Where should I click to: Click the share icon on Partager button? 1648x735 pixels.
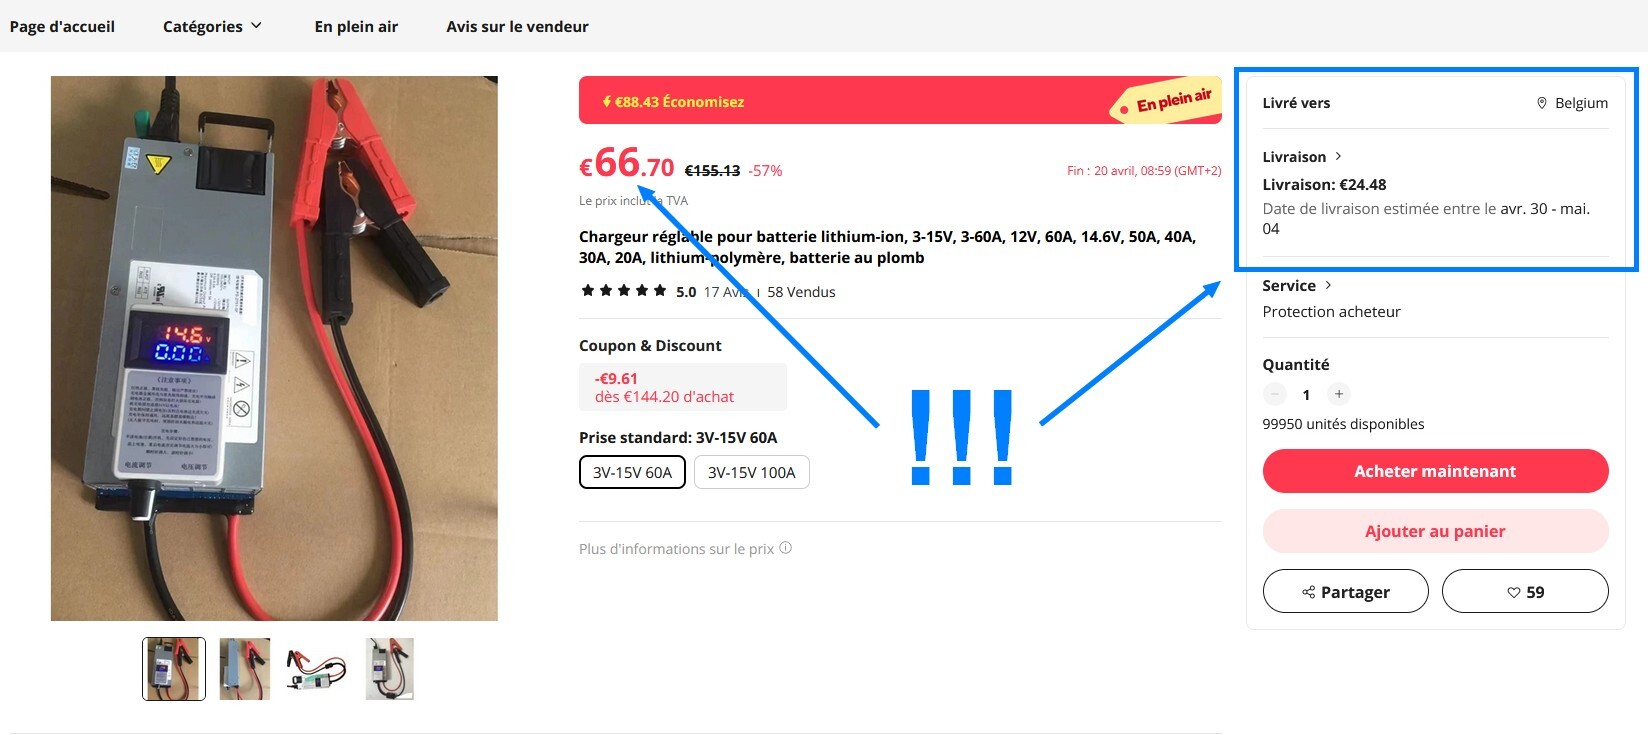[1309, 592]
